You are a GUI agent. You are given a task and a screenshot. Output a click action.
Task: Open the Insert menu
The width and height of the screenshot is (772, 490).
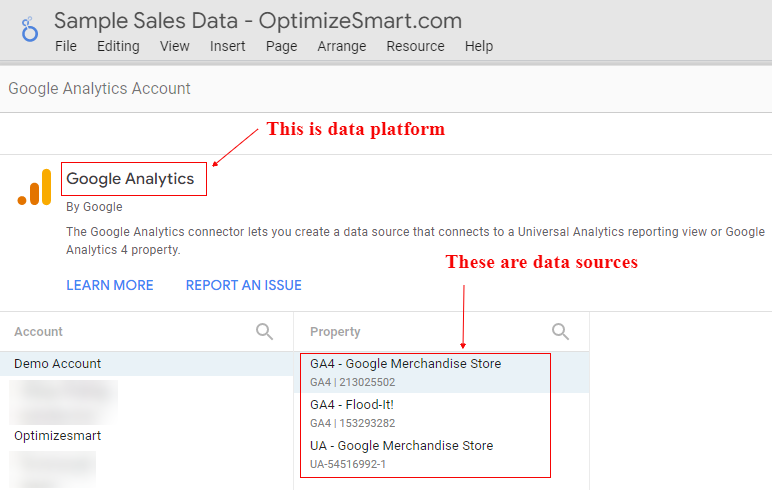coord(227,46)
